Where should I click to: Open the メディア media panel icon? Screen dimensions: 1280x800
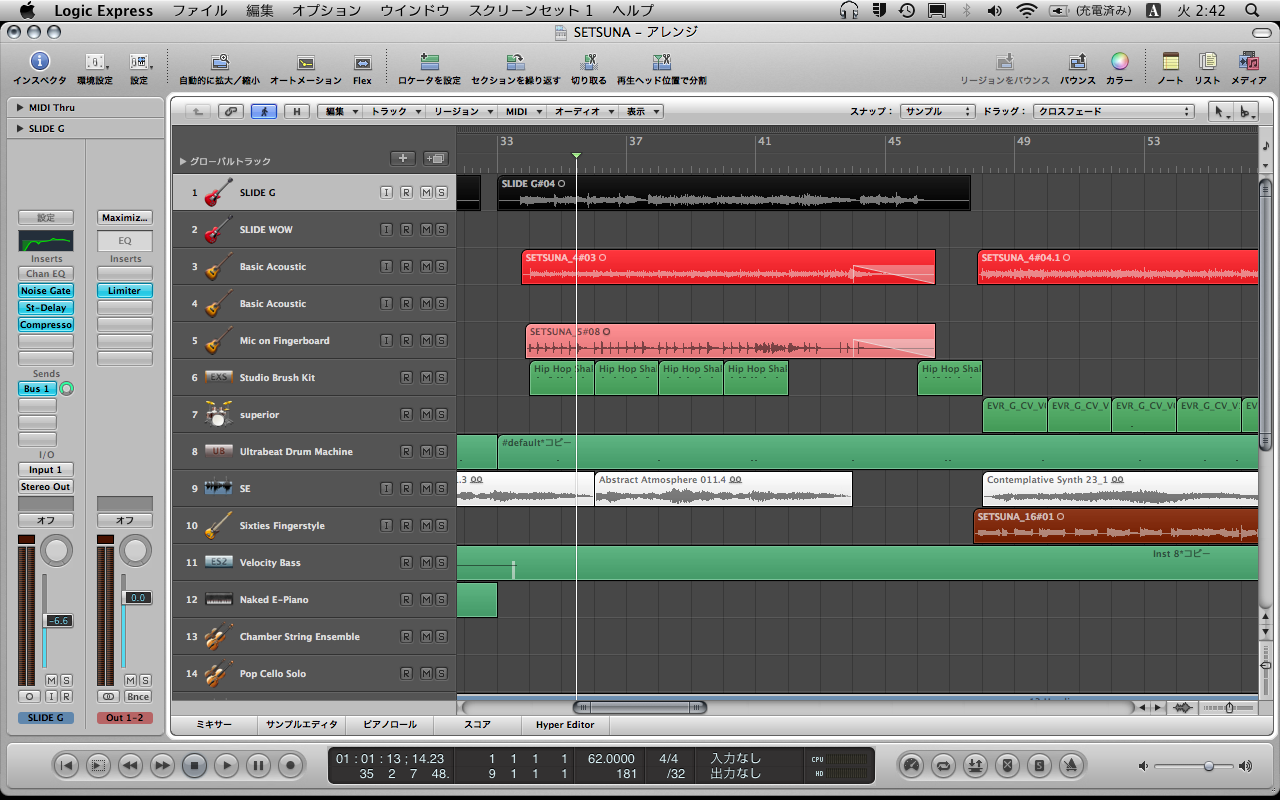click(x=1248, y=62)
